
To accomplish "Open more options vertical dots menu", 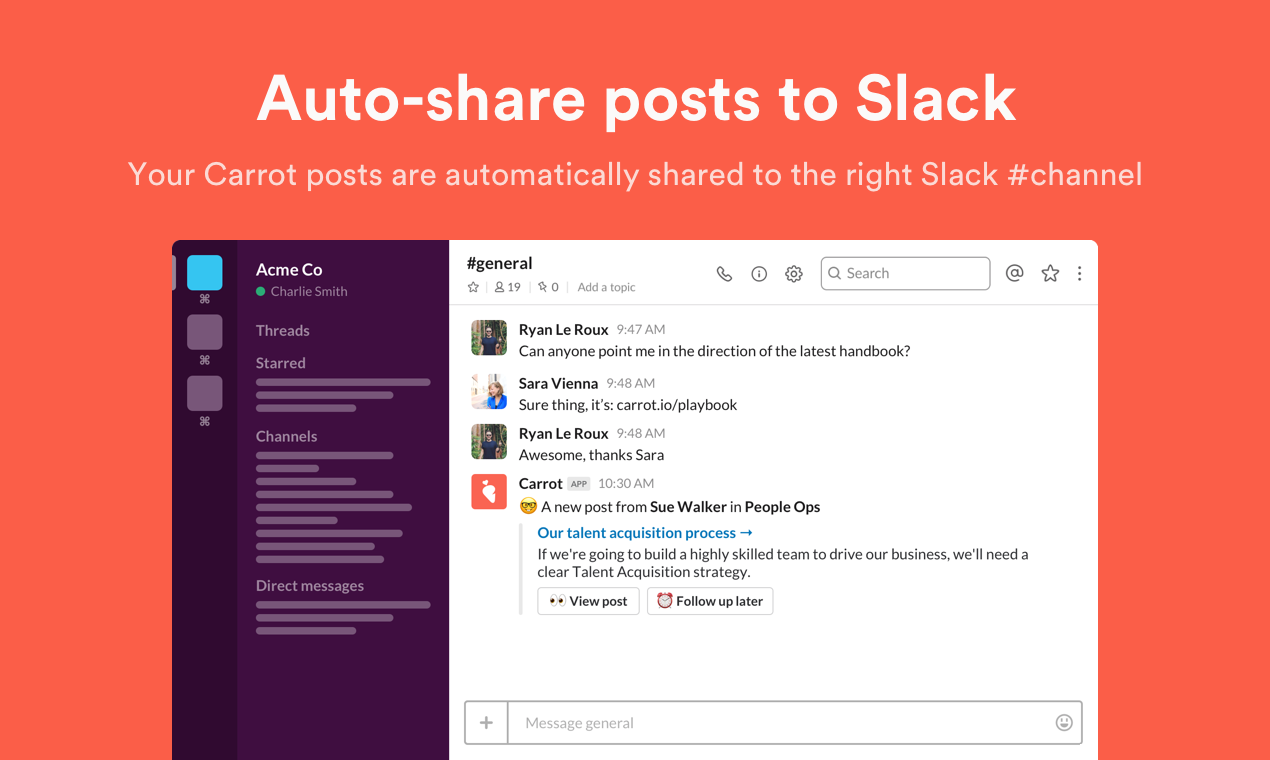I will pos(1079,273).
